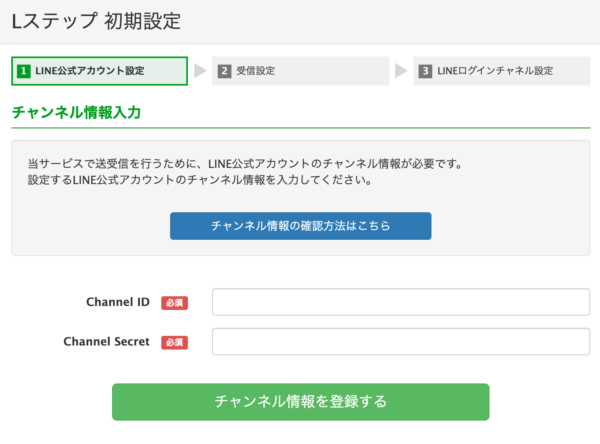Image resolution: width=600 pixels, height=444 pixels.
Task: Open the LINEログインチャネル設定 step tab
Action: coord(502,72)
